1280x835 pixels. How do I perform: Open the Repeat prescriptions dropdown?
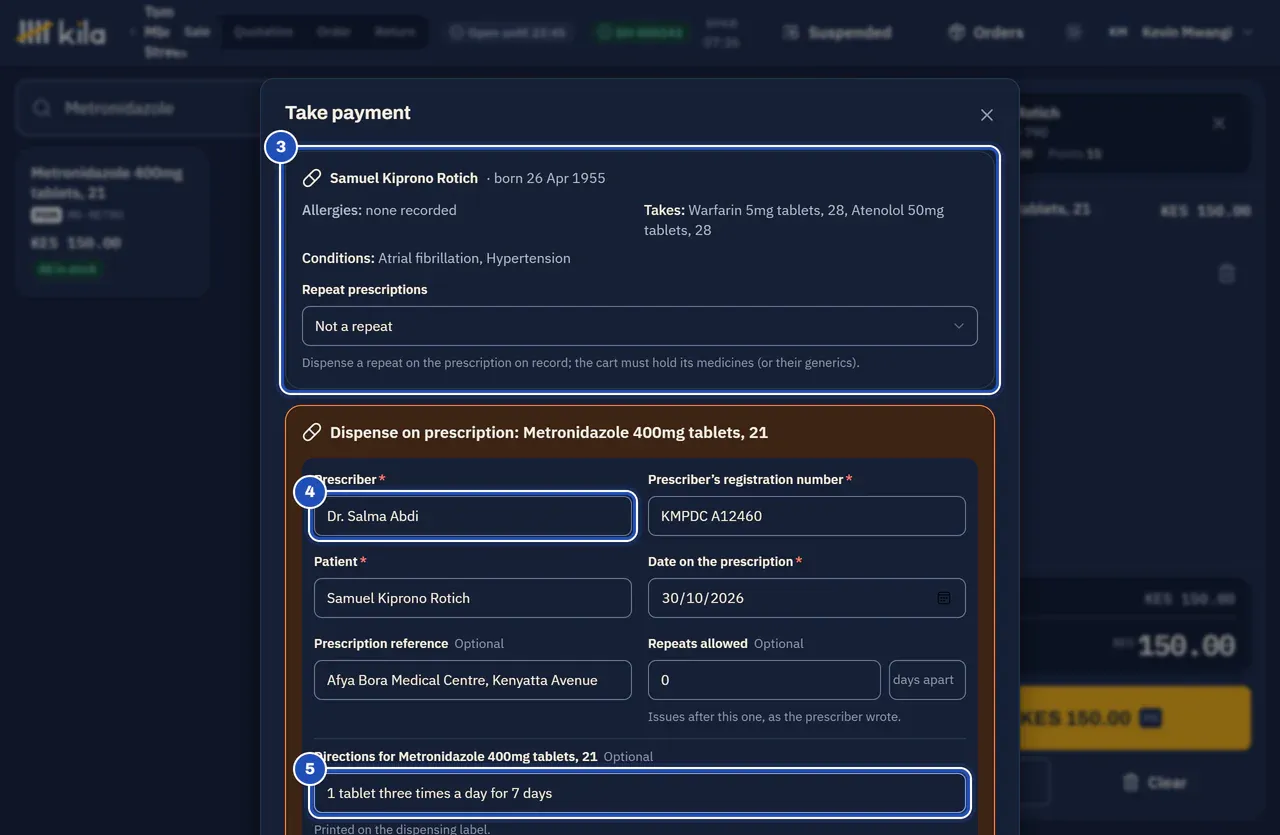pyautogui.click(x=640, y=326)
